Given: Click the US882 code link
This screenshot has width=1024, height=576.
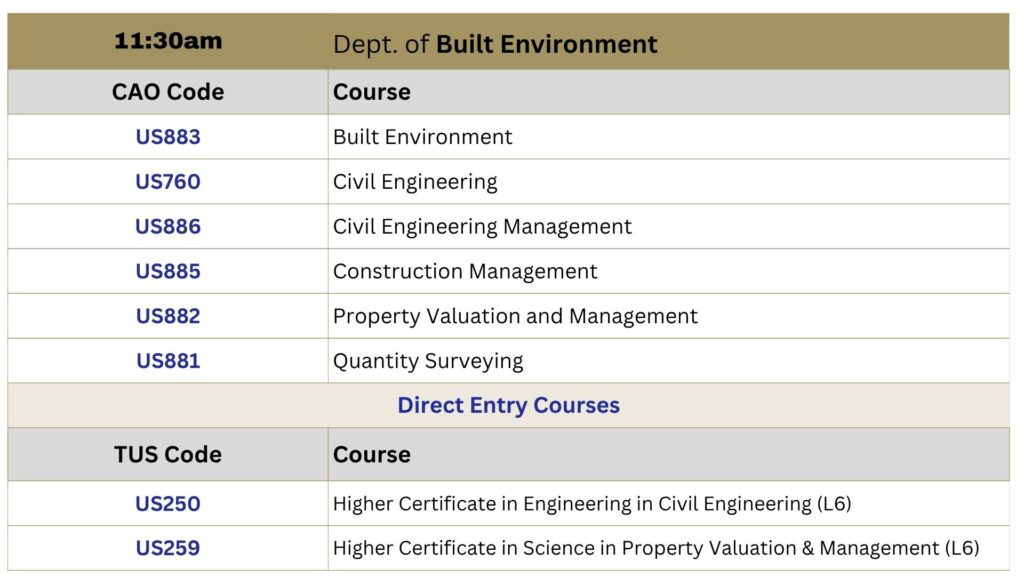Looking at the screenshot, I should point(168,316).
